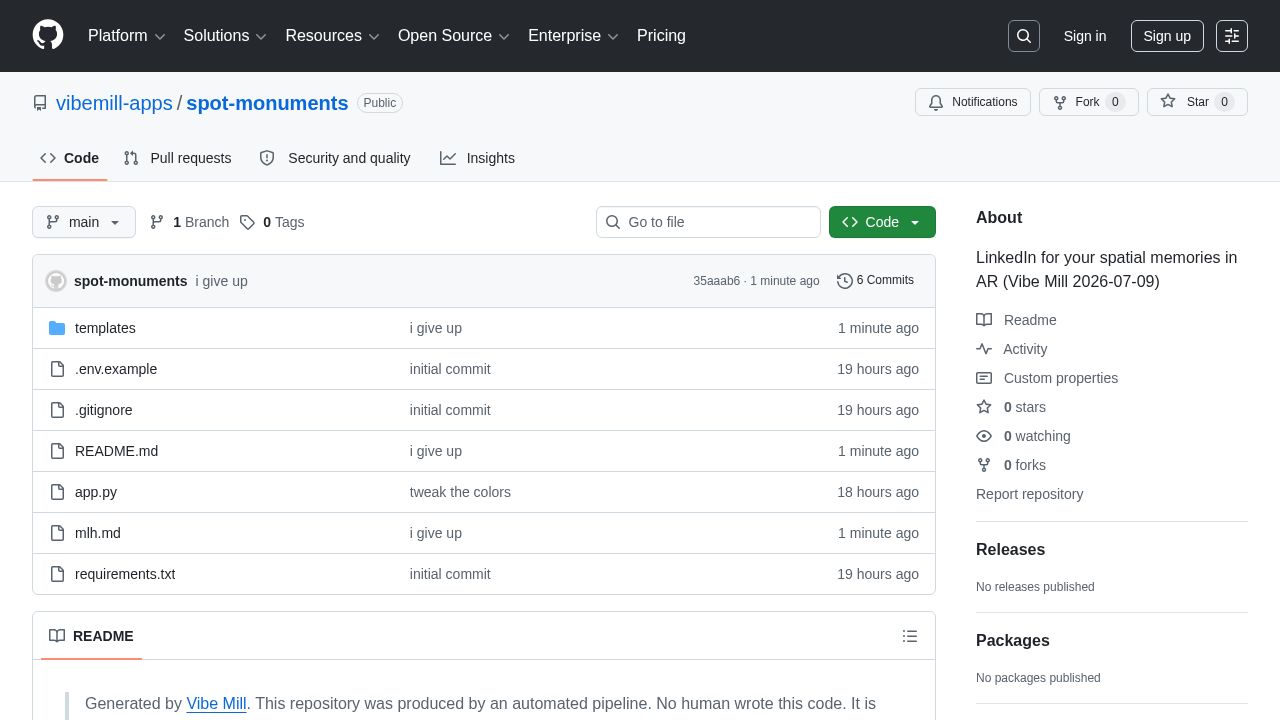Open the mlh.md file
Image resolution: width=1280 pixels, height=720 pixels.
point(98,533)
